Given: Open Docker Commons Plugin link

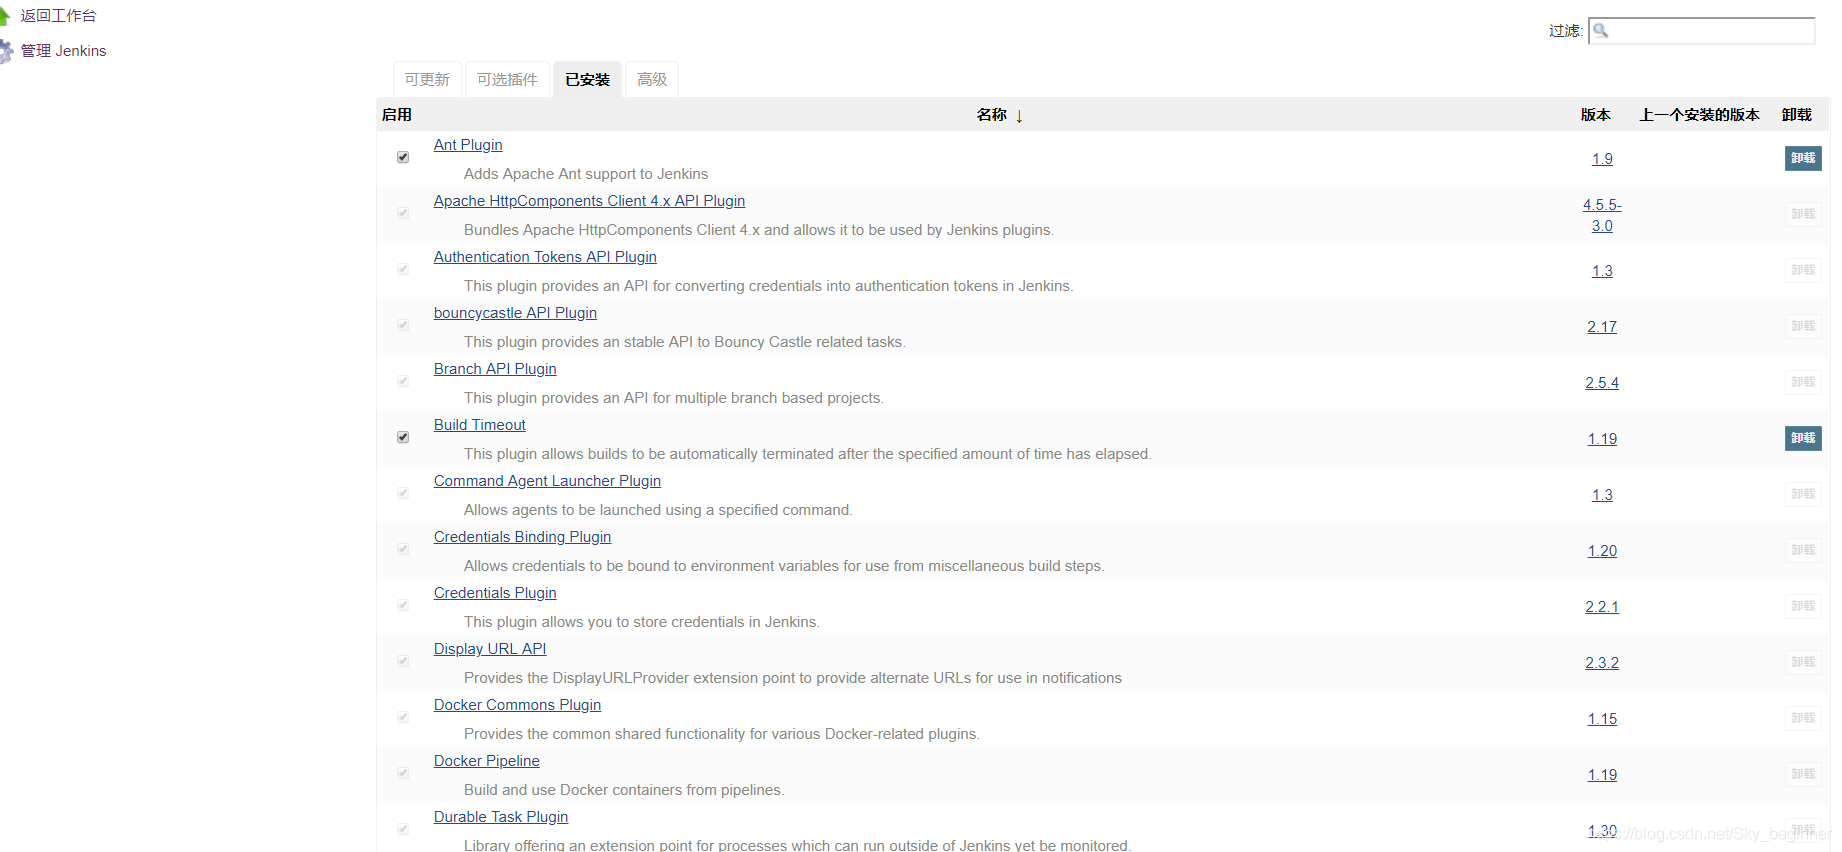Looking at the screenshot, I should pos(517,705).
